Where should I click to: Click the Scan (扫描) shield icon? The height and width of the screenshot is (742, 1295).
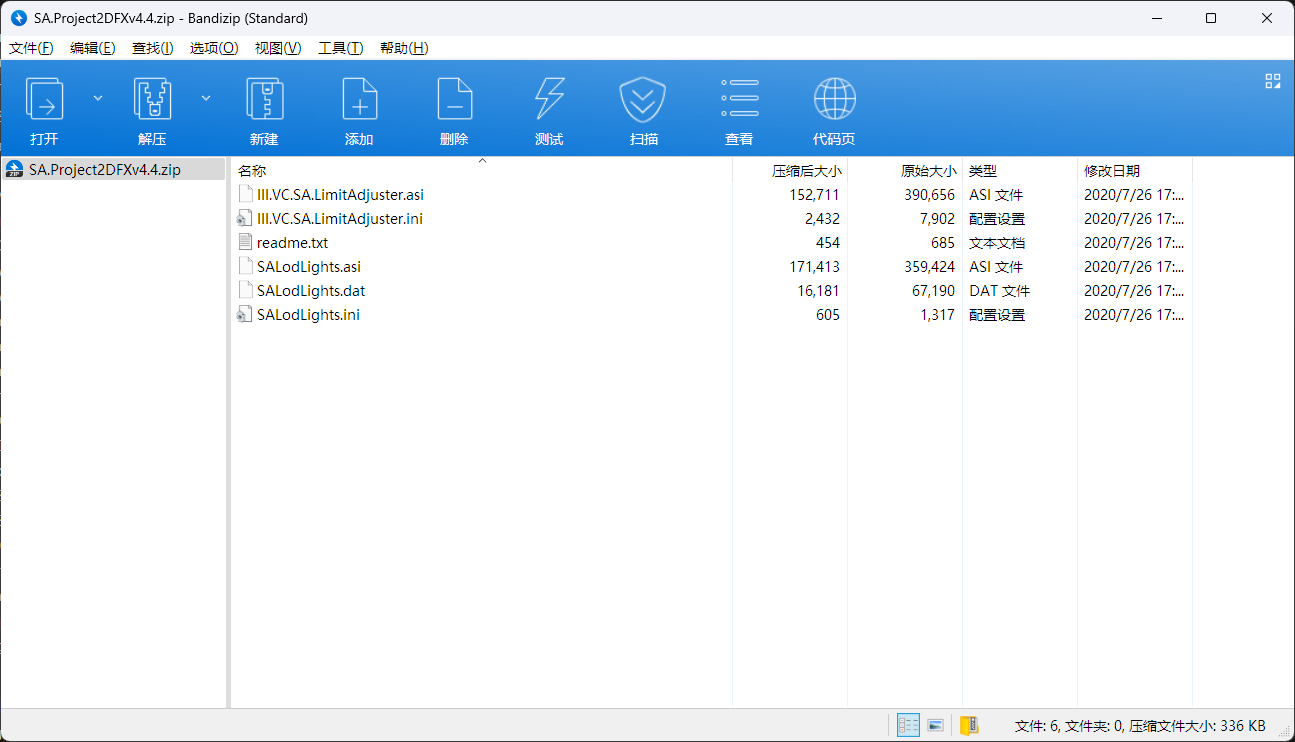pos(644,100)
